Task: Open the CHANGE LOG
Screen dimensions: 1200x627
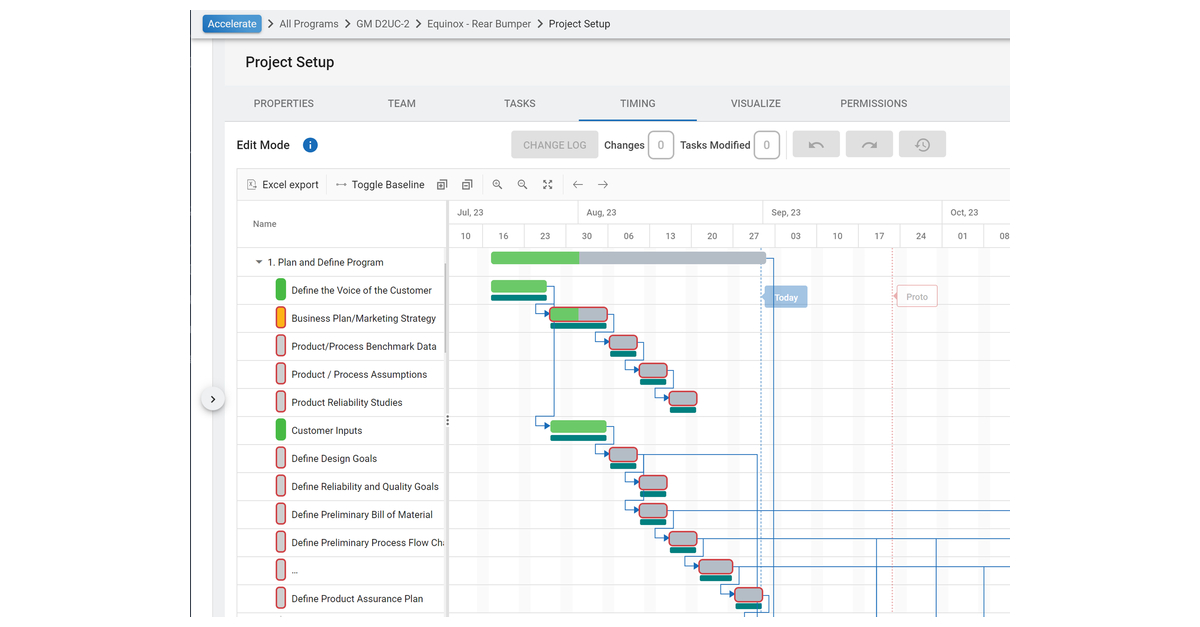Action: 554,144
